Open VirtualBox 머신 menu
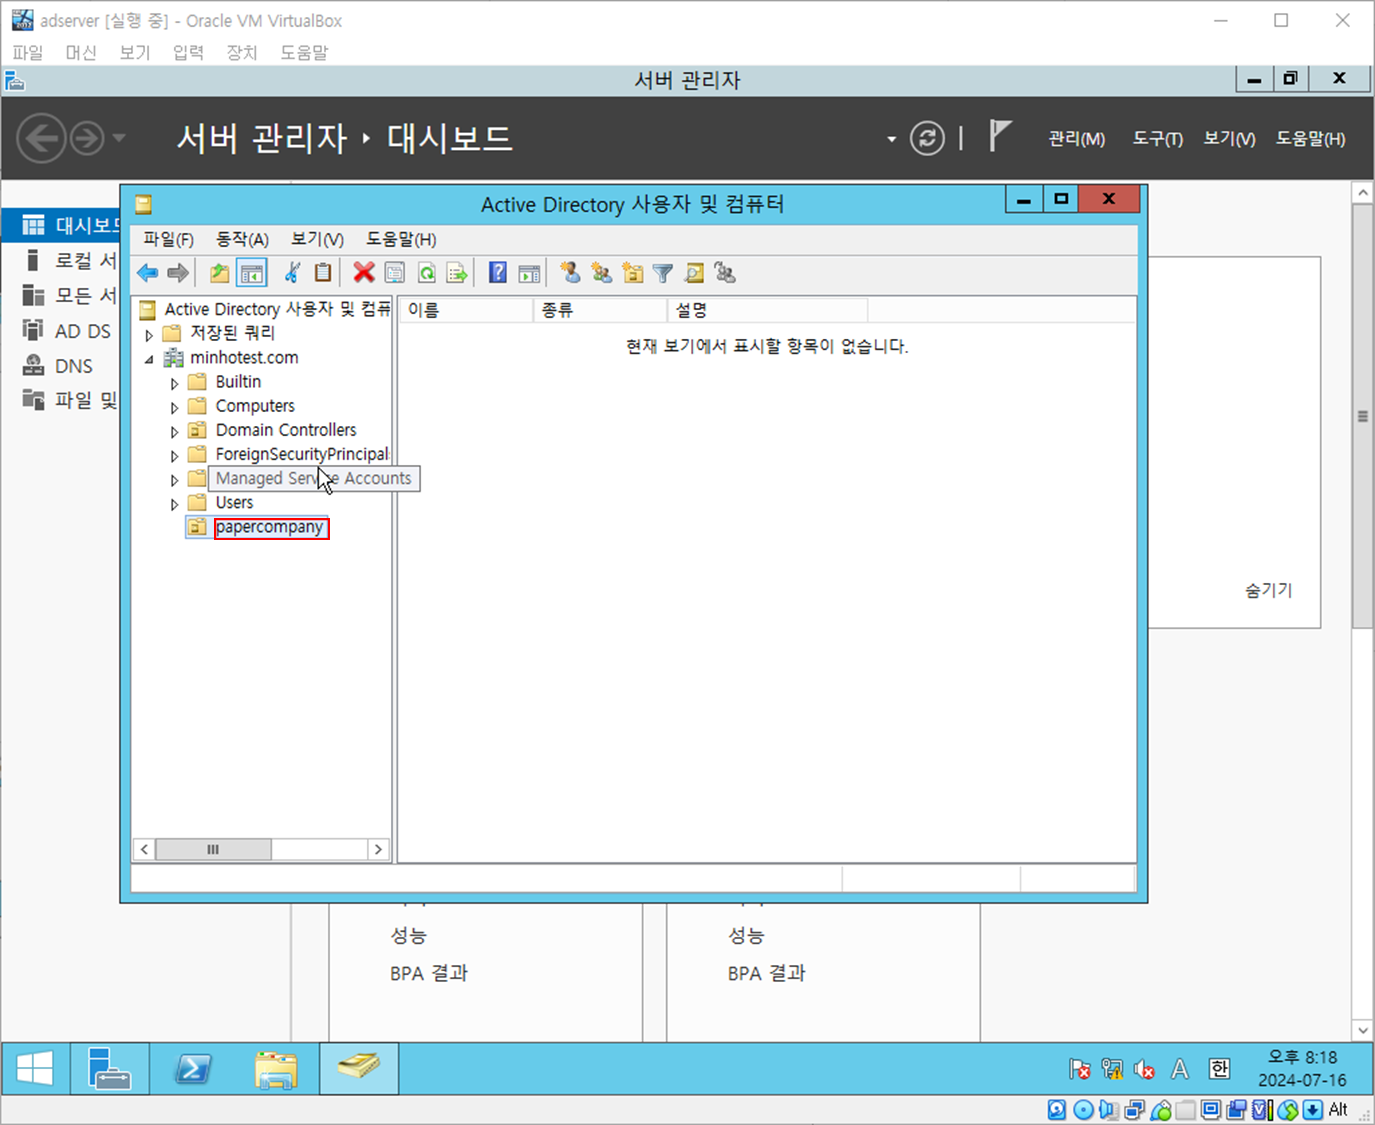This screenshot has height=1125, width=1375. click(81, 52)
